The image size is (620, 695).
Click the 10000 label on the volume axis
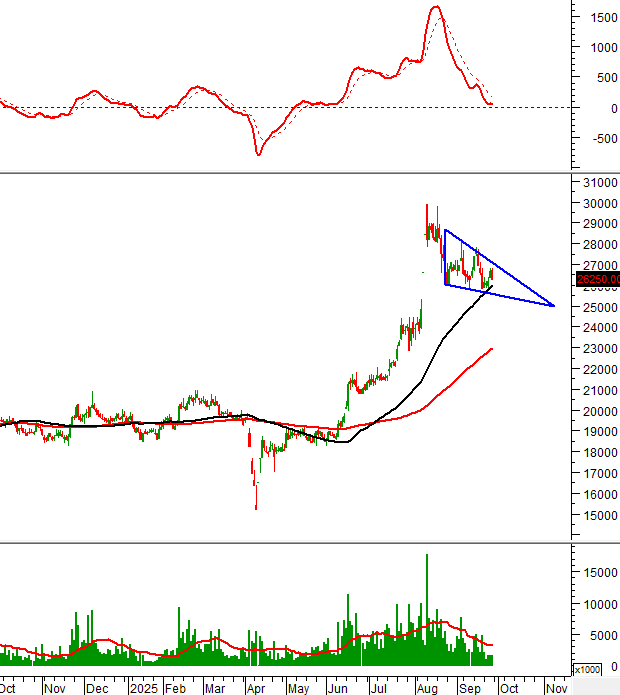click(x=594, y=604)
